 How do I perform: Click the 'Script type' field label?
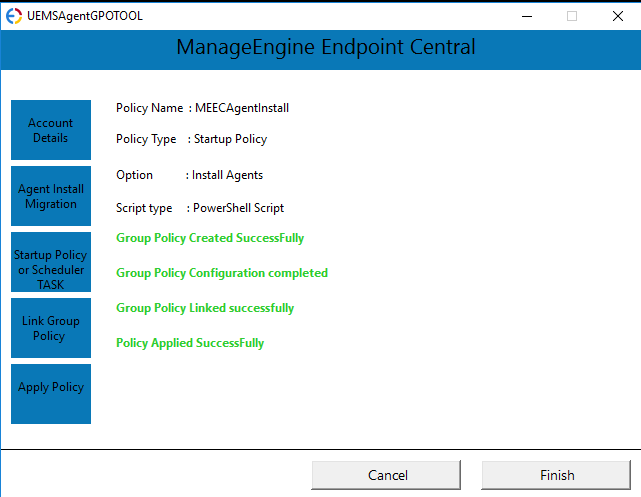(x=144, y=208)
